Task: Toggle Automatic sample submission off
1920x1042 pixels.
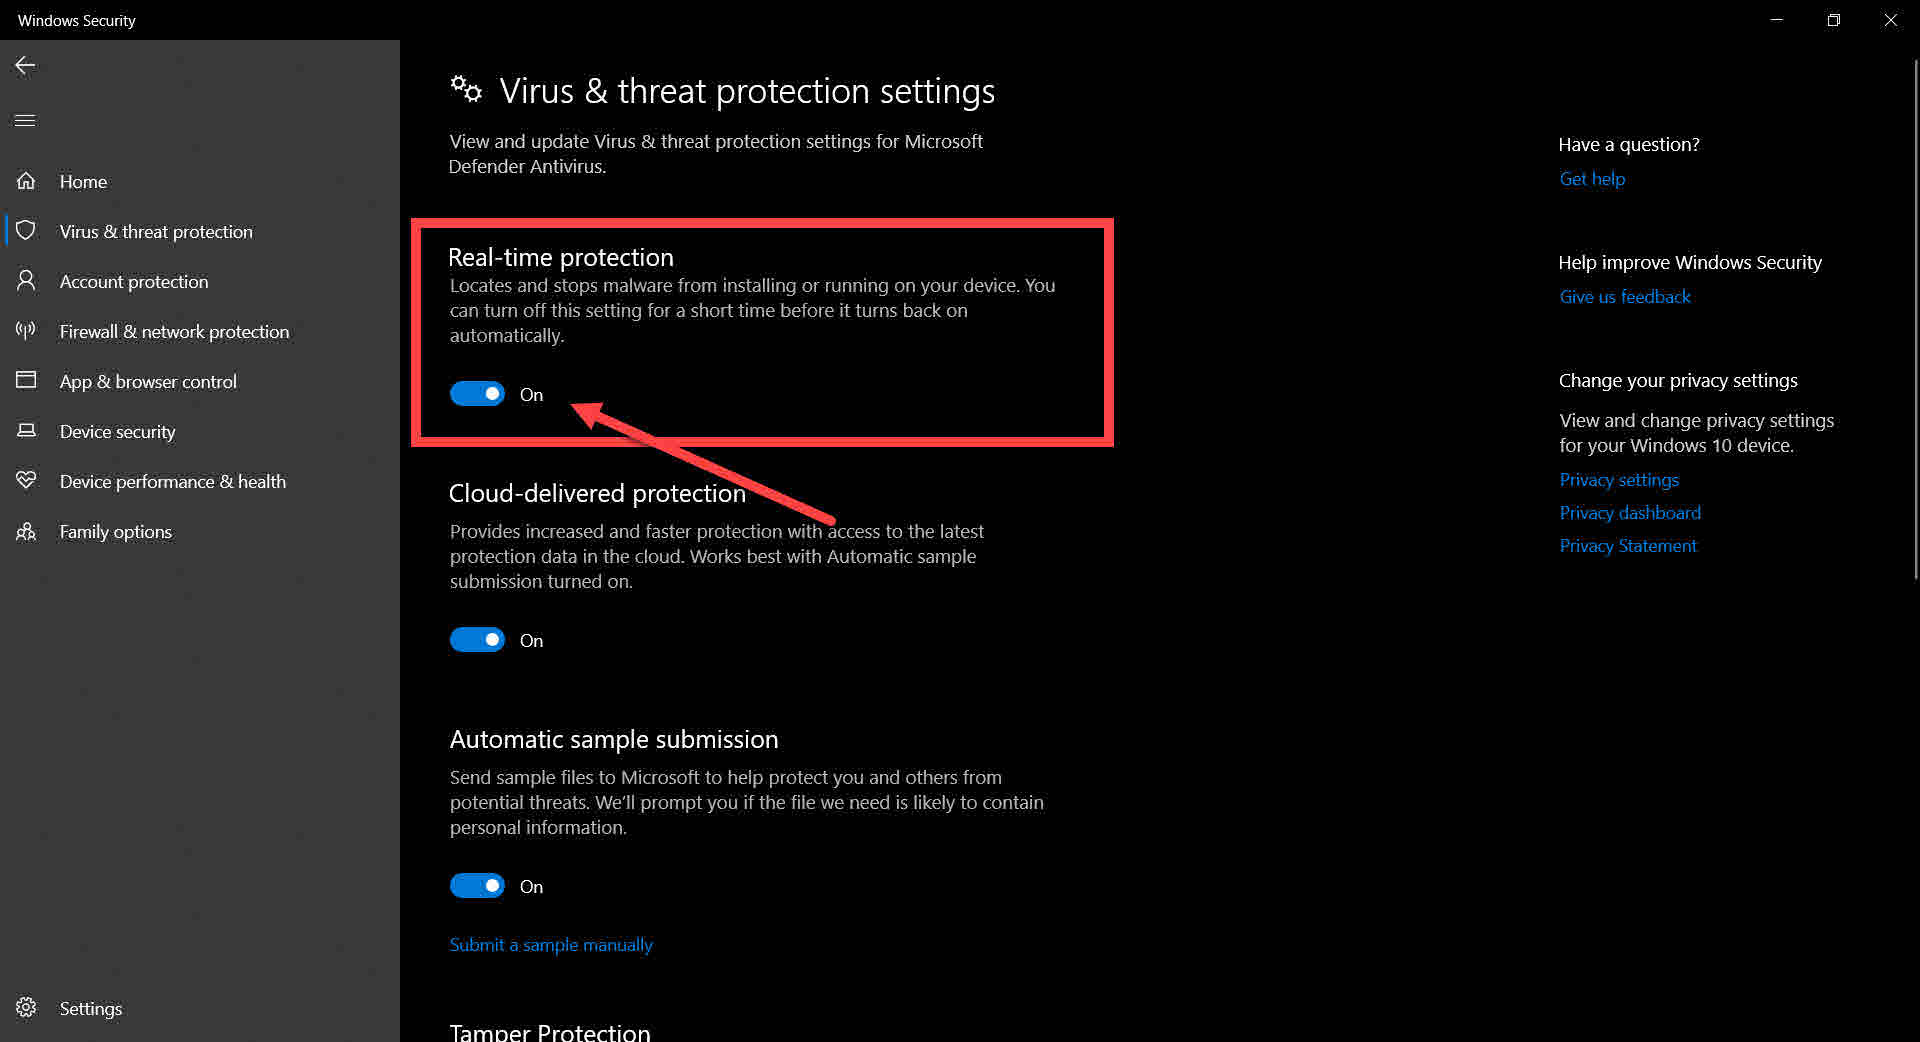Action: 477,886
